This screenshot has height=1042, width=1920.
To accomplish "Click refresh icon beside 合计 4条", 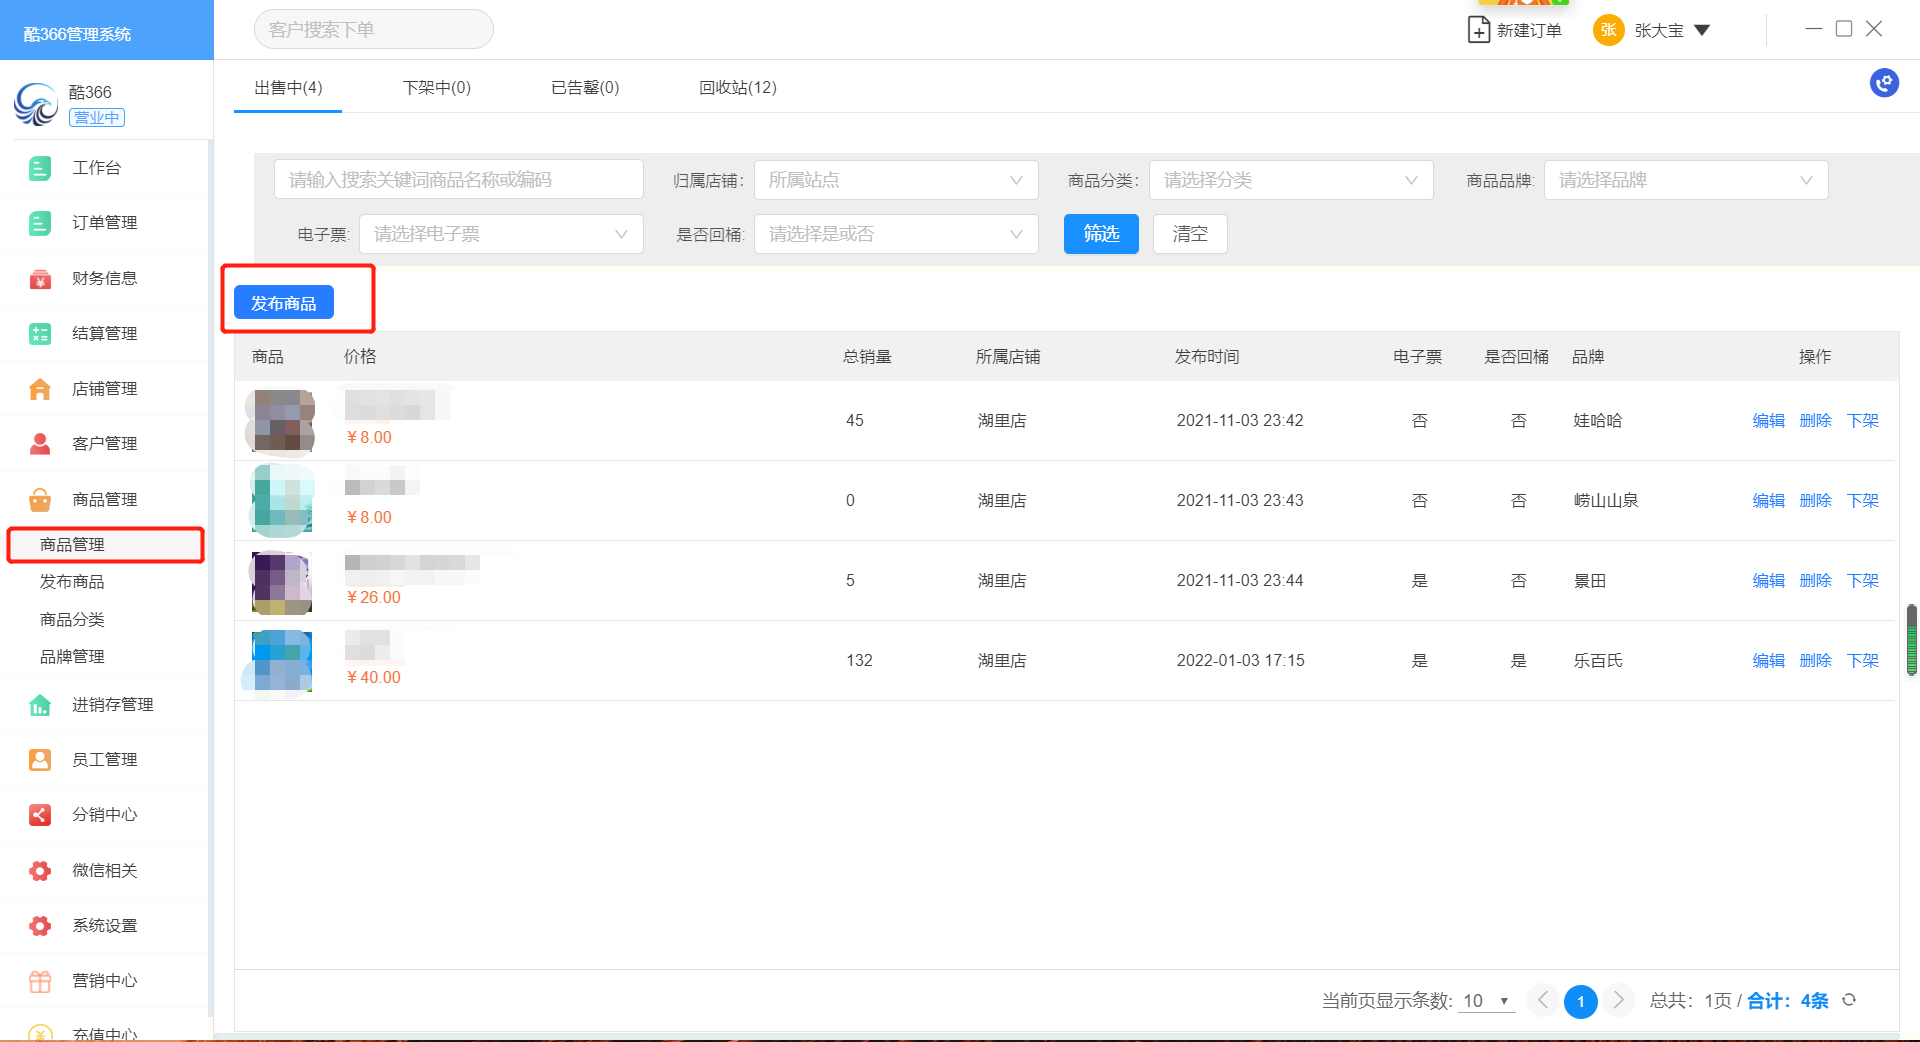I will pos(1849,1000).
